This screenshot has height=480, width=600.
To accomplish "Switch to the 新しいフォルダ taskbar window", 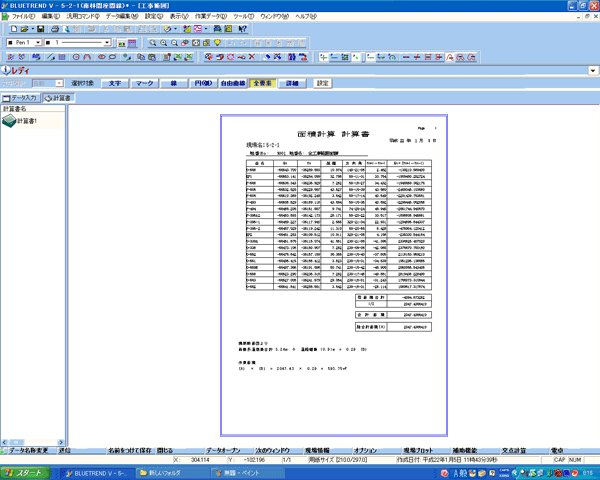I will [x=171, y=473].
